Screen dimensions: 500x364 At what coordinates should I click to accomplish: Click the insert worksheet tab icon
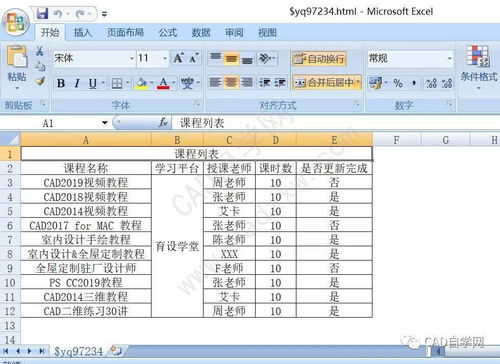point(116,351)
